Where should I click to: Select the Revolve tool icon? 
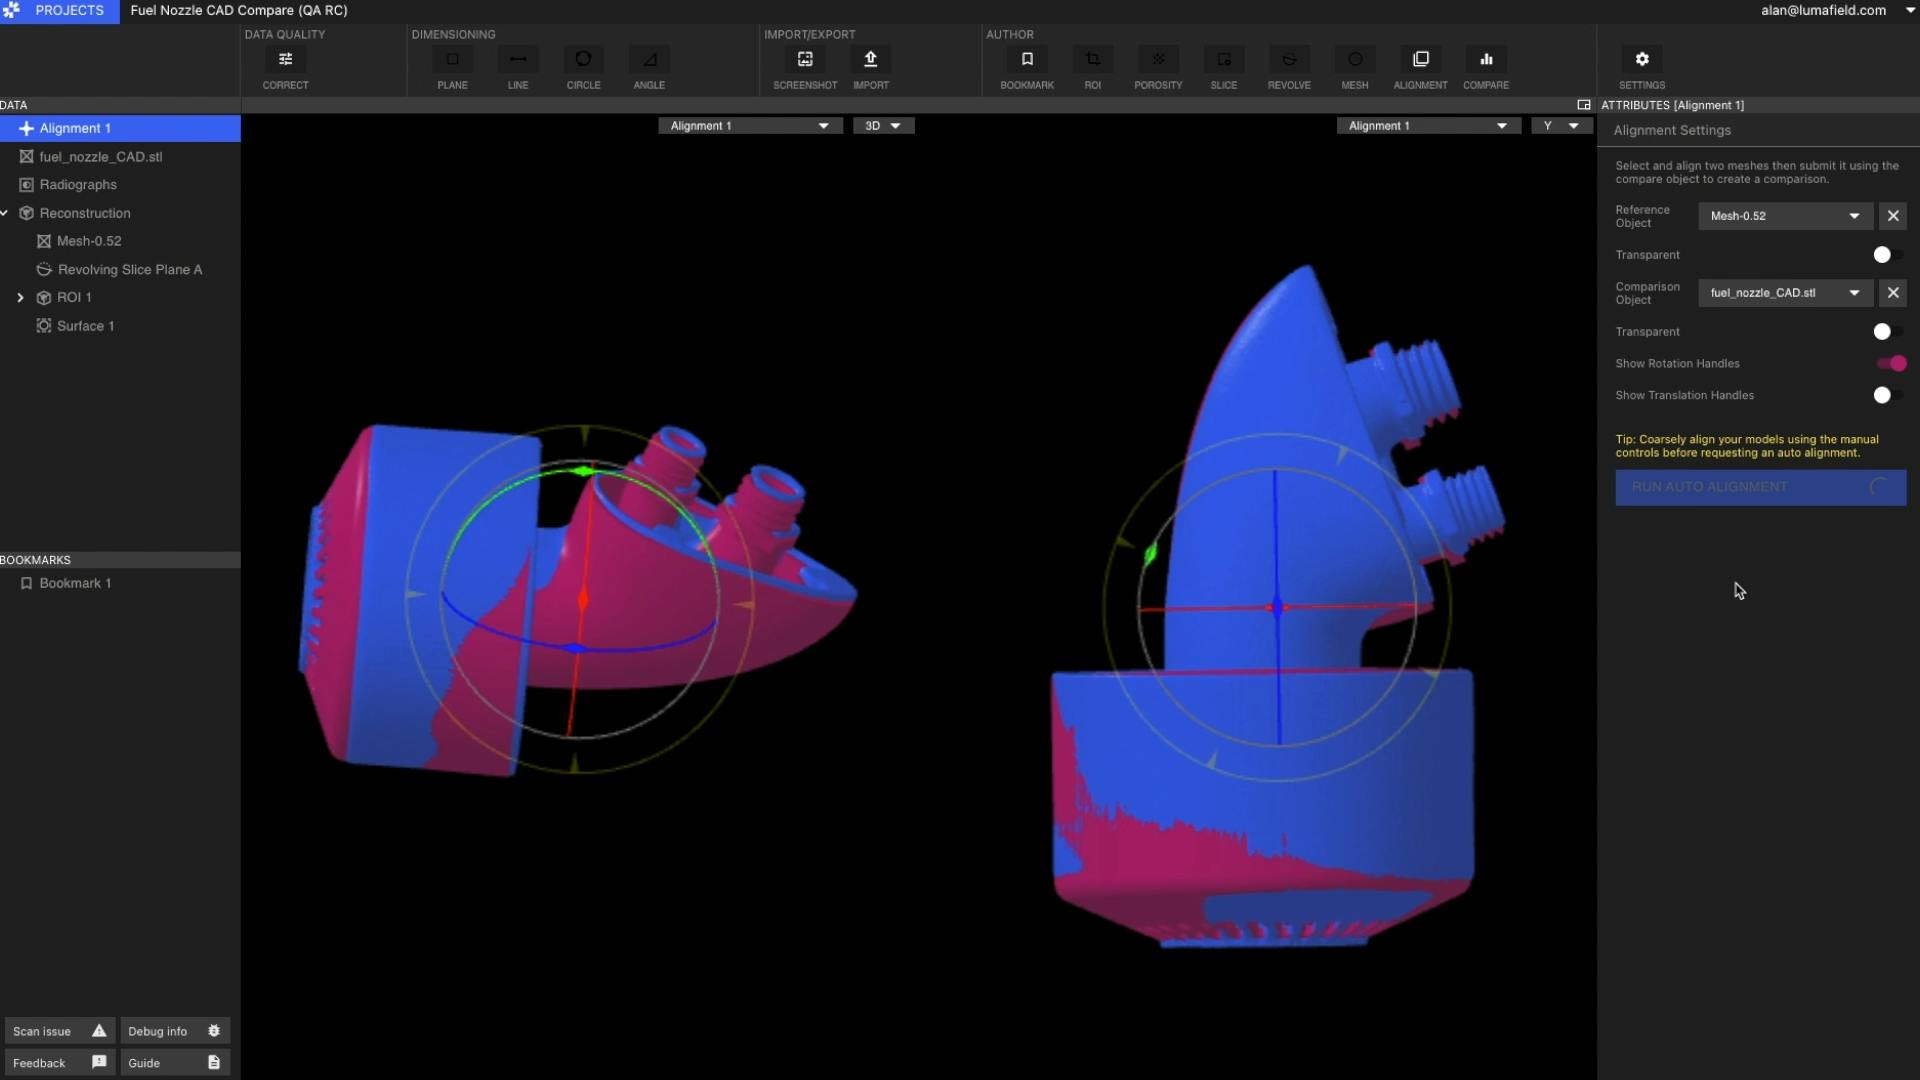(1289, 60)
